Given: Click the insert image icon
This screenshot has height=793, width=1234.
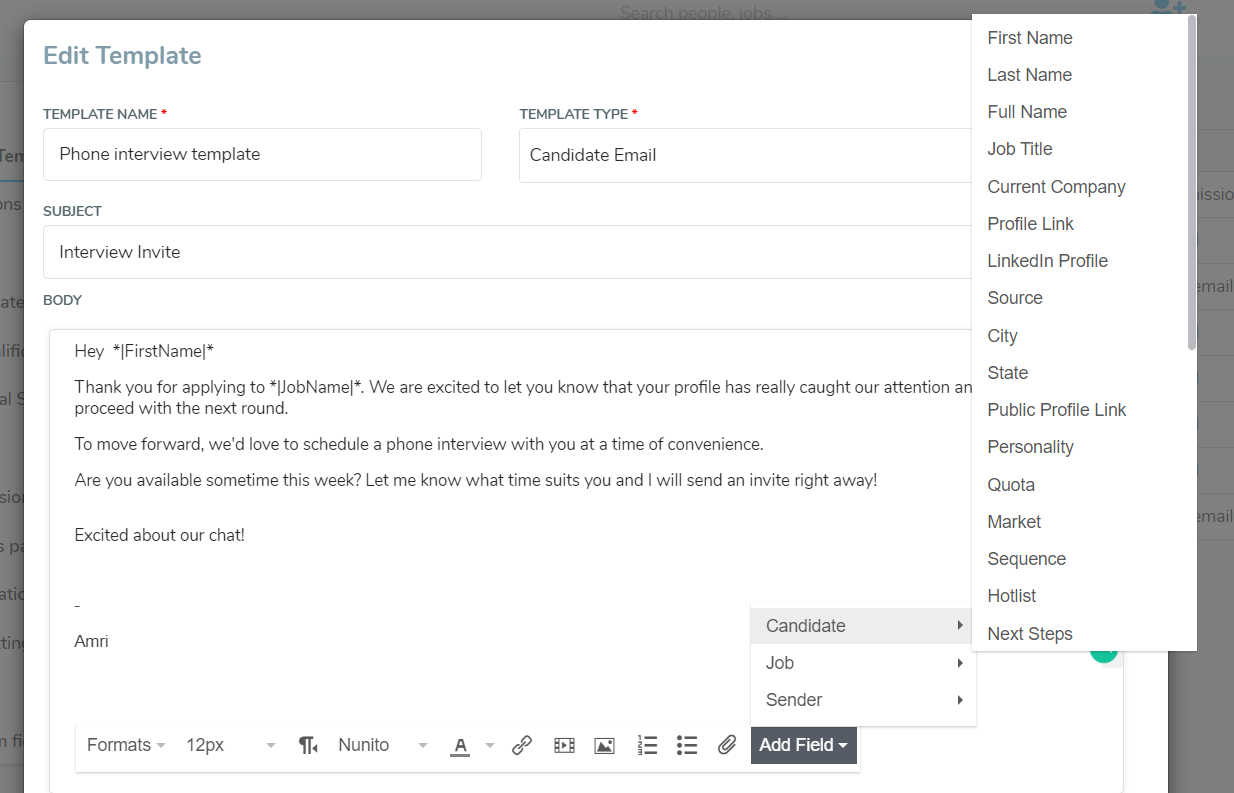Looking at the screenshot, I should click(604, 745).
